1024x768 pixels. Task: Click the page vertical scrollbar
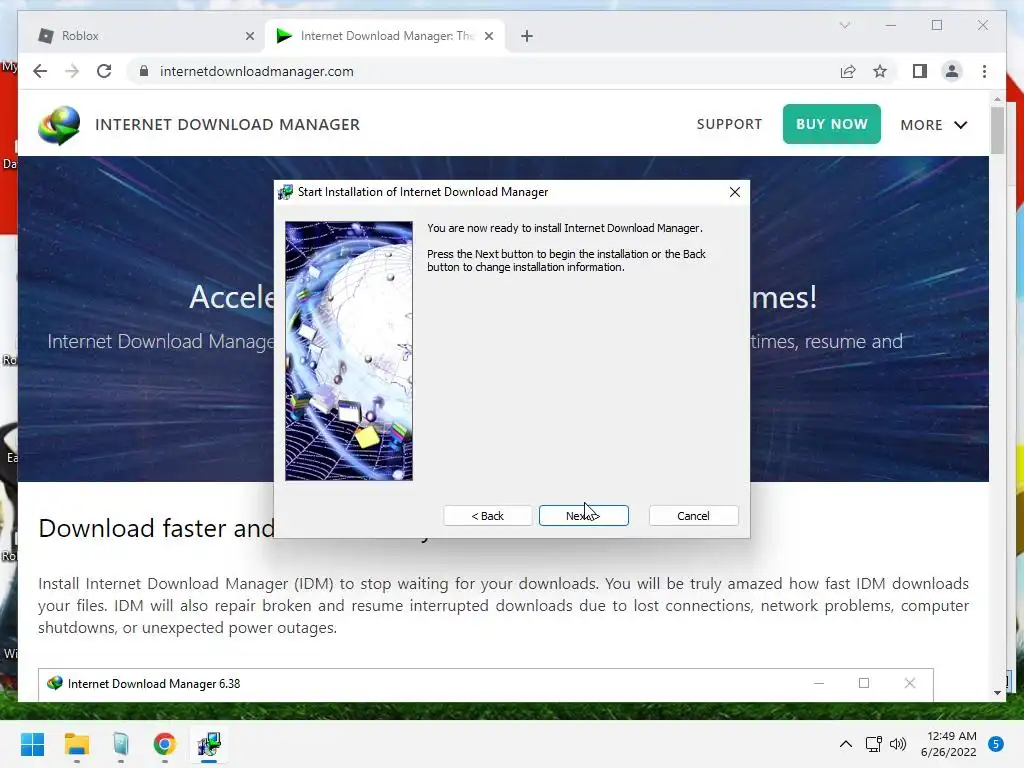[x=997, y=131]
